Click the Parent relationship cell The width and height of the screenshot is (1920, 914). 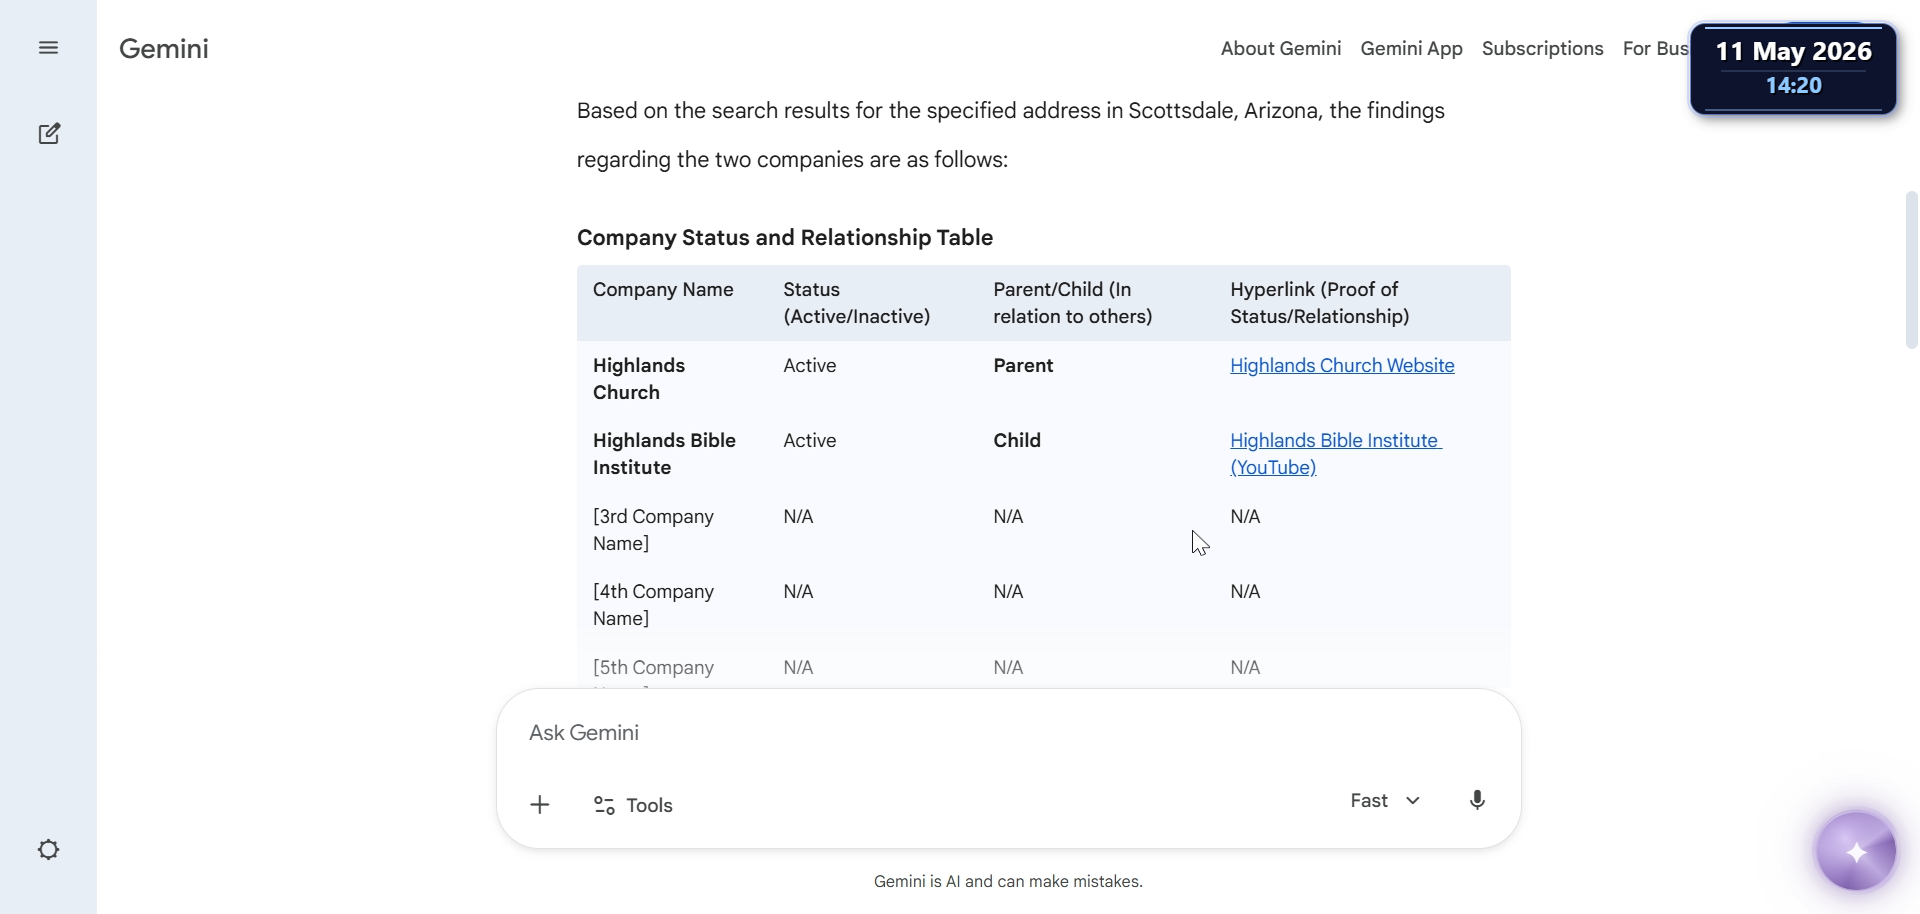[1023, 366]
